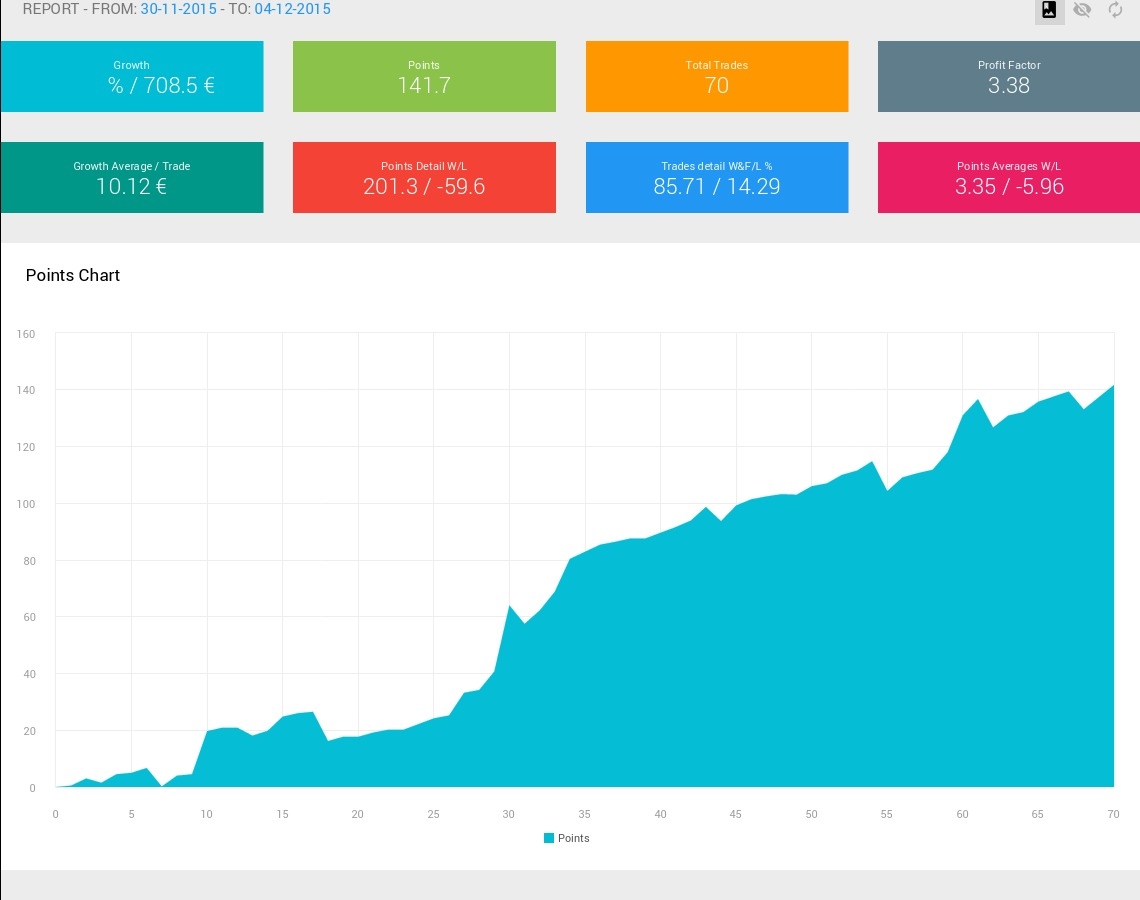Screen dimensions: 1140x900
Task: Select the green Points card
Action: (424, 76)
